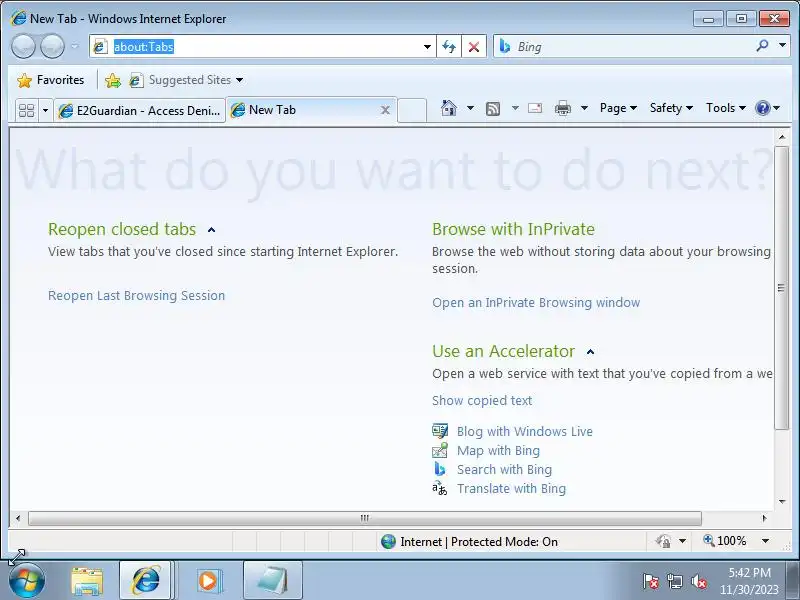Screen dimensions: 800x600
Task: Click the Print icon
Action: [x=563, y=108]
